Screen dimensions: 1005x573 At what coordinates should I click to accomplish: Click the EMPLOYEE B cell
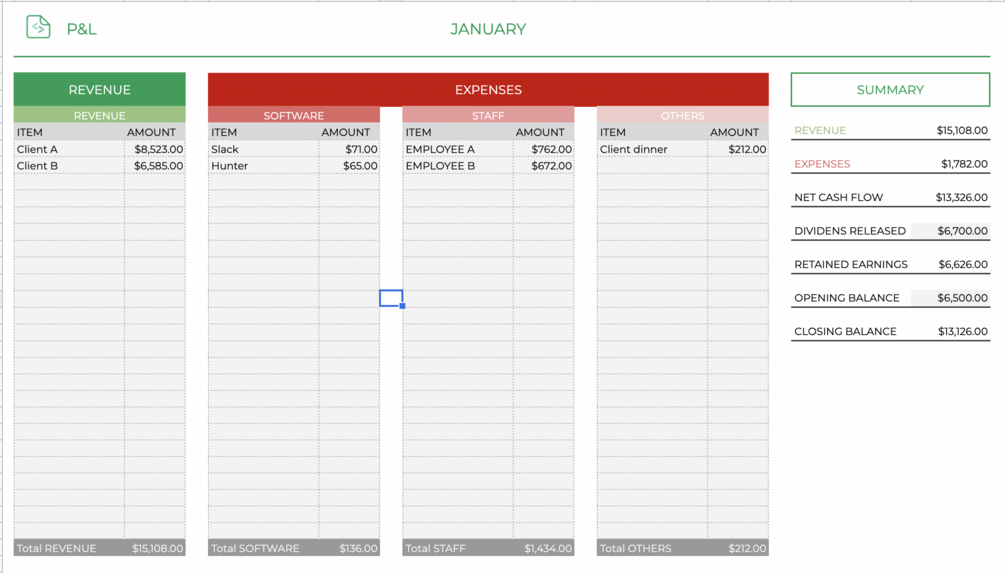click(x=458, y=165)
